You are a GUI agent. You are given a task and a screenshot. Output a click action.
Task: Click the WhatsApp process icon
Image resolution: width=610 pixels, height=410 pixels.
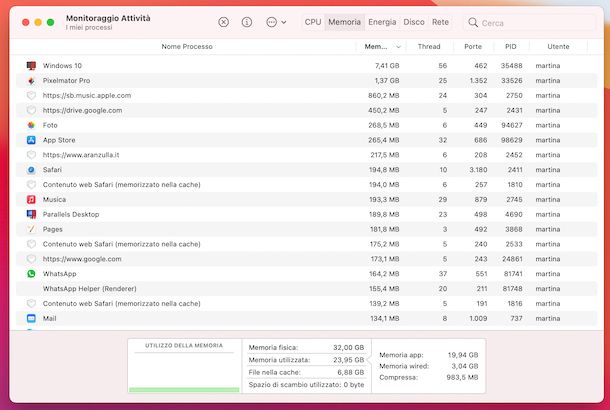(x=31, y=273)
